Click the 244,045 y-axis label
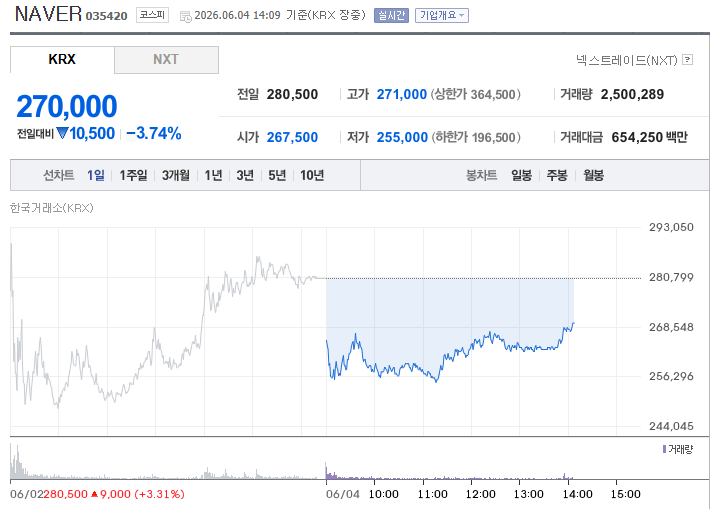This screenshot has width=710, height=509. tap(671, 426)
